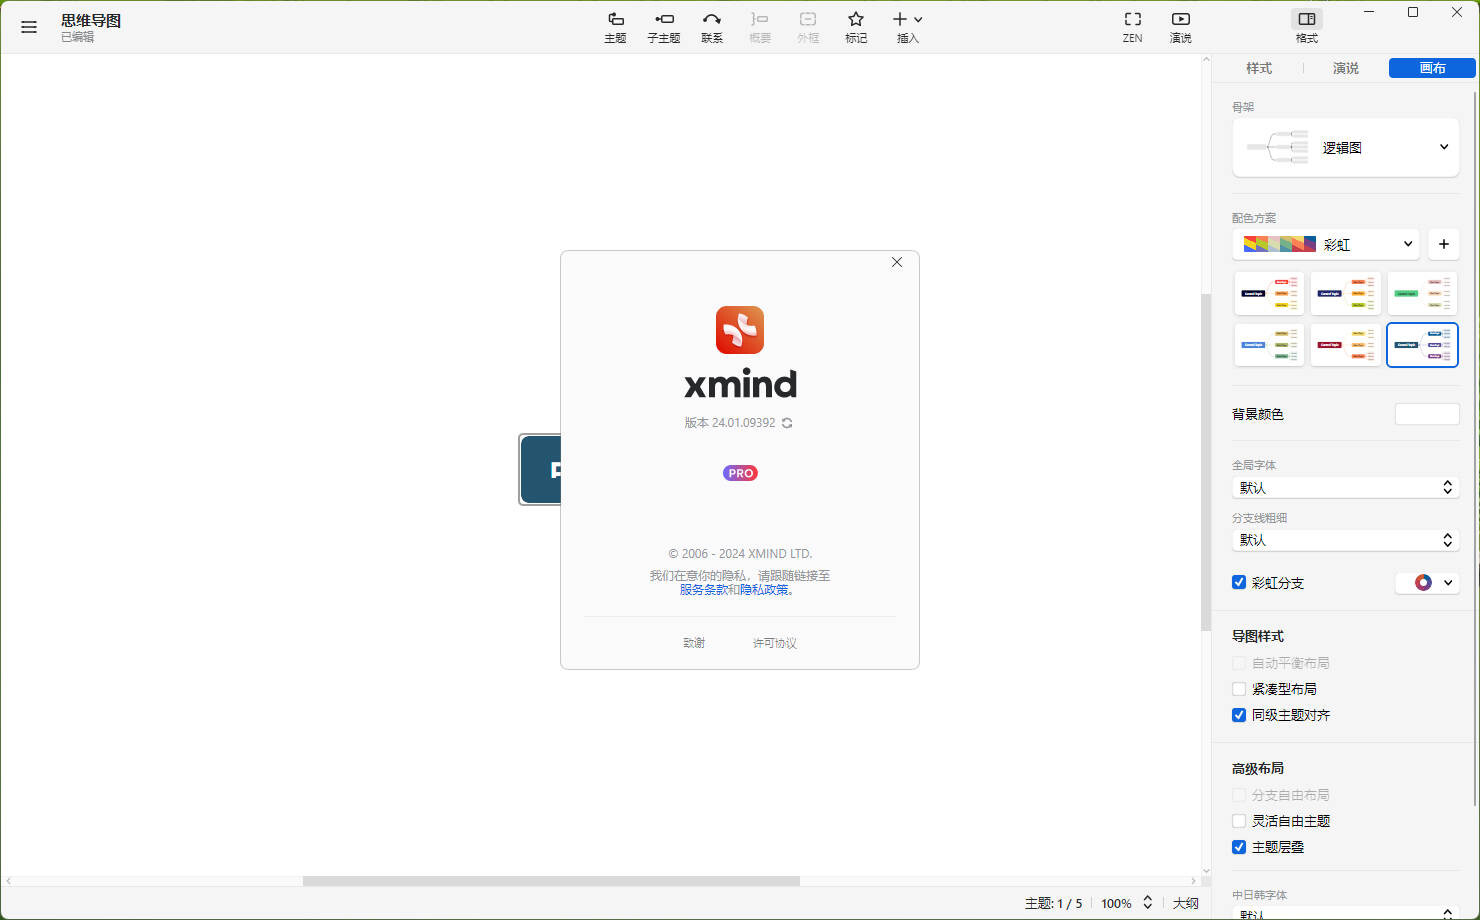Enable 灵活自由主题 flexible floating topic
1480x920 pixels.
pyautogui.click(x=1238, y=820)
